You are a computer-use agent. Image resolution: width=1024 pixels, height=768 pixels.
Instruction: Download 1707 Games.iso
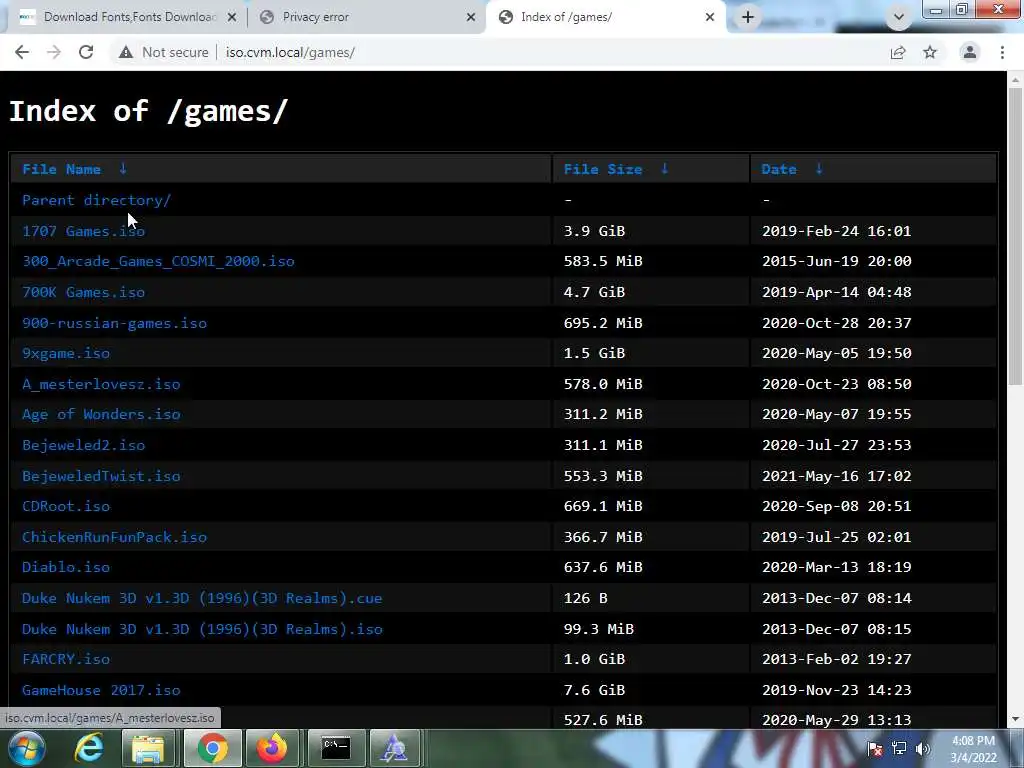pos(84,231)
